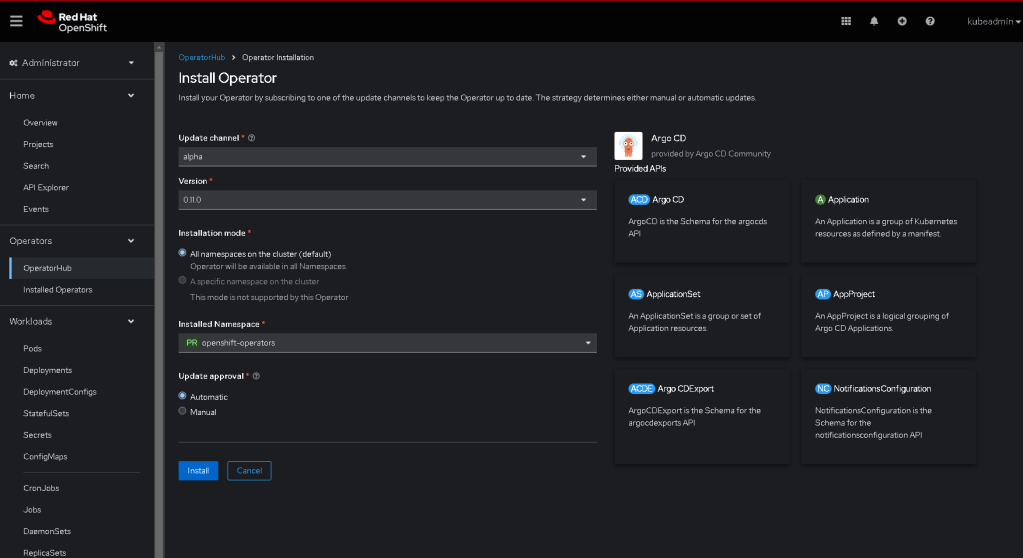Screen dimensions: 1023x558
Task: Open CronJobs under Workloads
Action: click(x=41, y=488)
